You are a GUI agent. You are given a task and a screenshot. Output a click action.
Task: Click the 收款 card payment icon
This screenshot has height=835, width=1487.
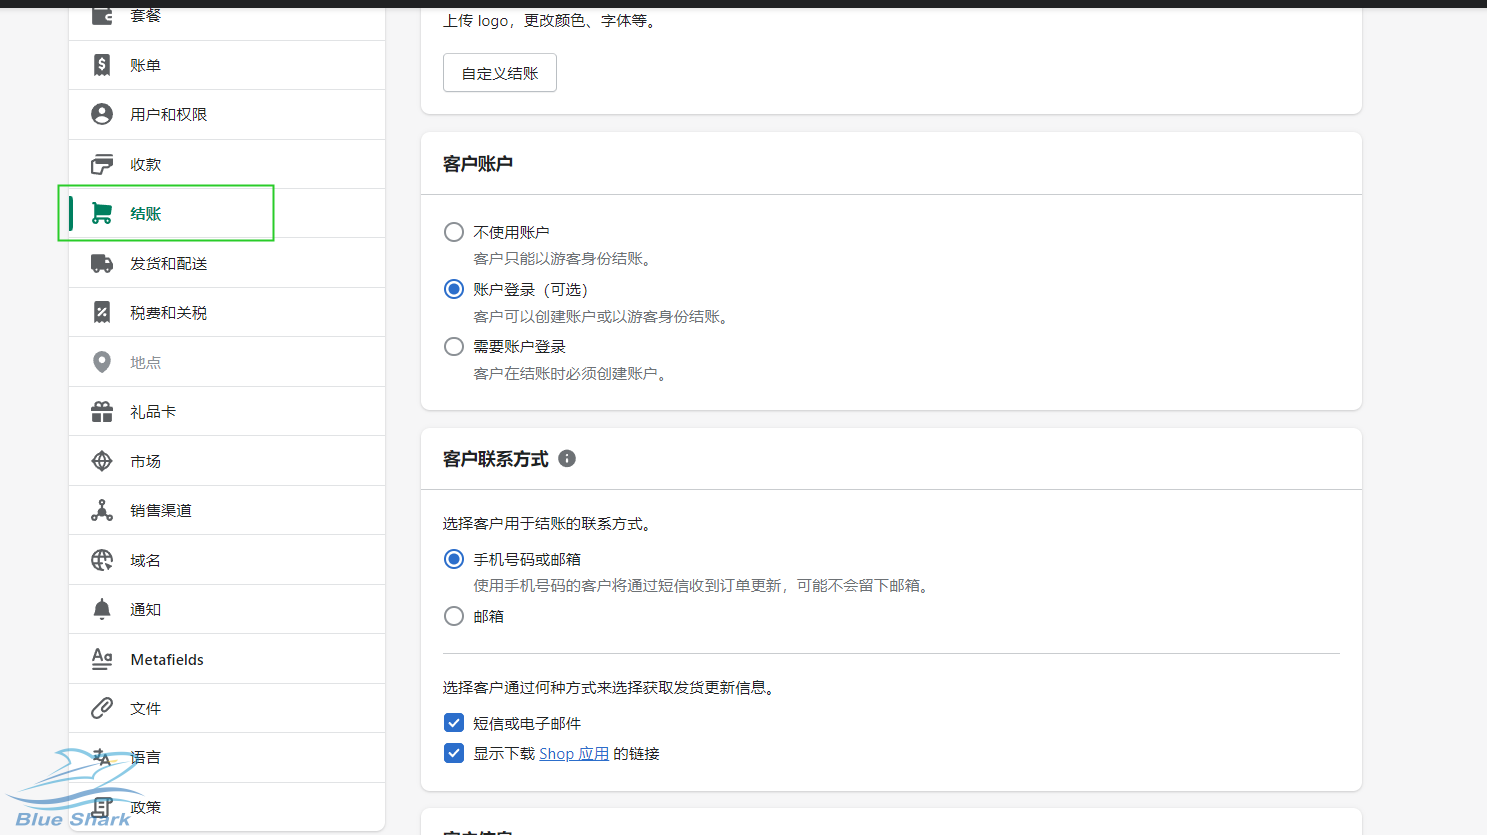coord(102,164)
